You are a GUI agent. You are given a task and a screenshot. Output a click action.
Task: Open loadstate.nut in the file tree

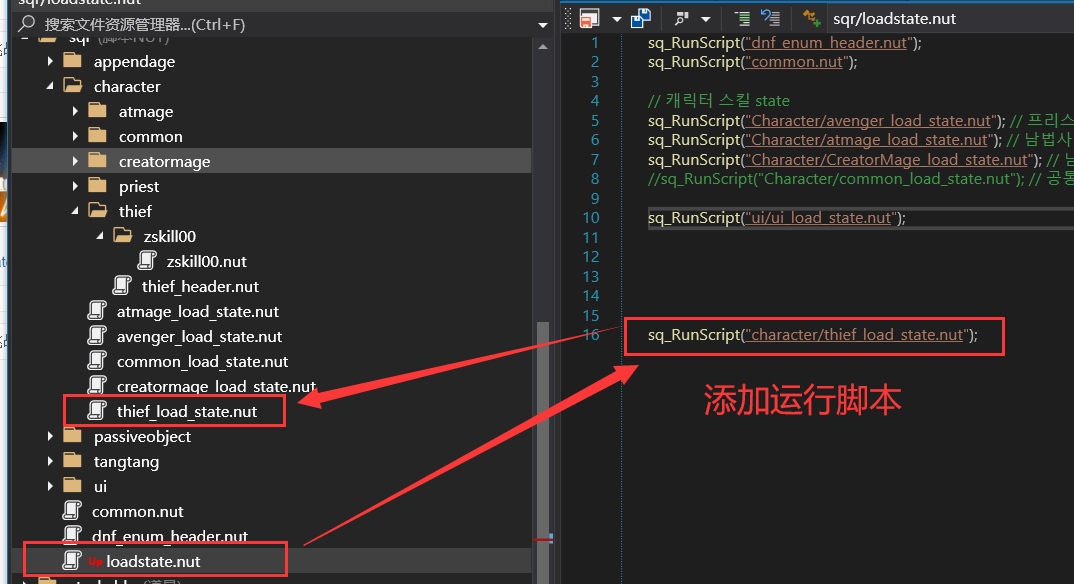[152, 561]
